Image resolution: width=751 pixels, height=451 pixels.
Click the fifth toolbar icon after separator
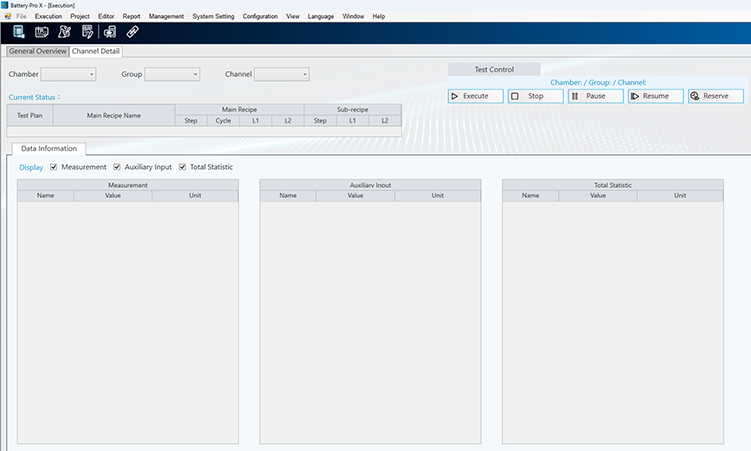[110, 32]
